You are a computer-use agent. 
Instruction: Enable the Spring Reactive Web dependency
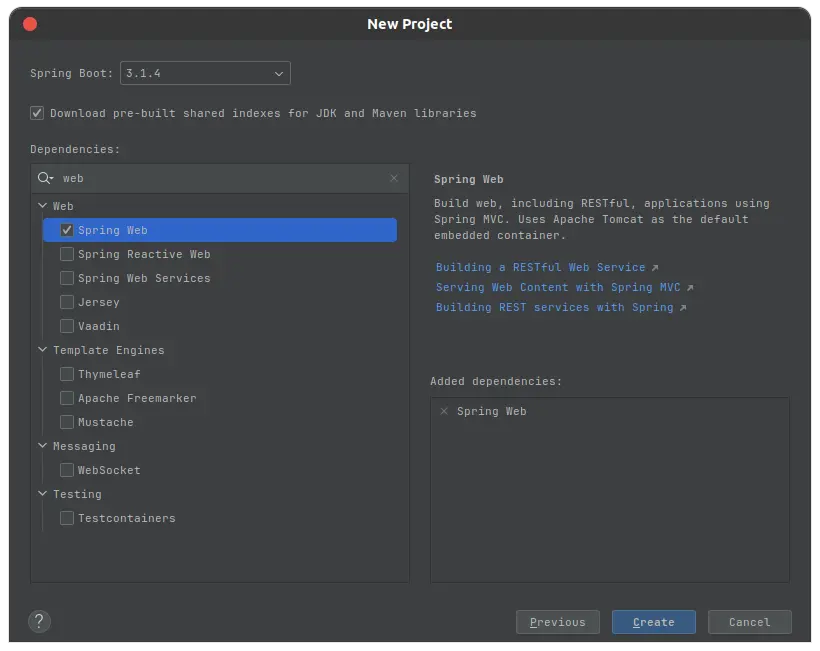[67, 254]
